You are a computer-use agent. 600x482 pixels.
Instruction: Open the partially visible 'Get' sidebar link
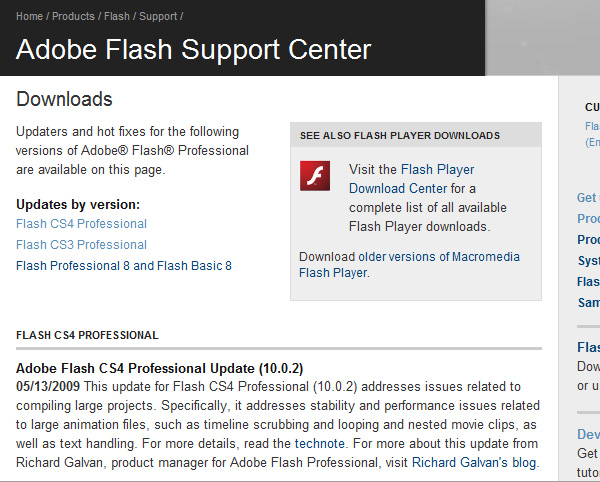click(x=588, y=198)
